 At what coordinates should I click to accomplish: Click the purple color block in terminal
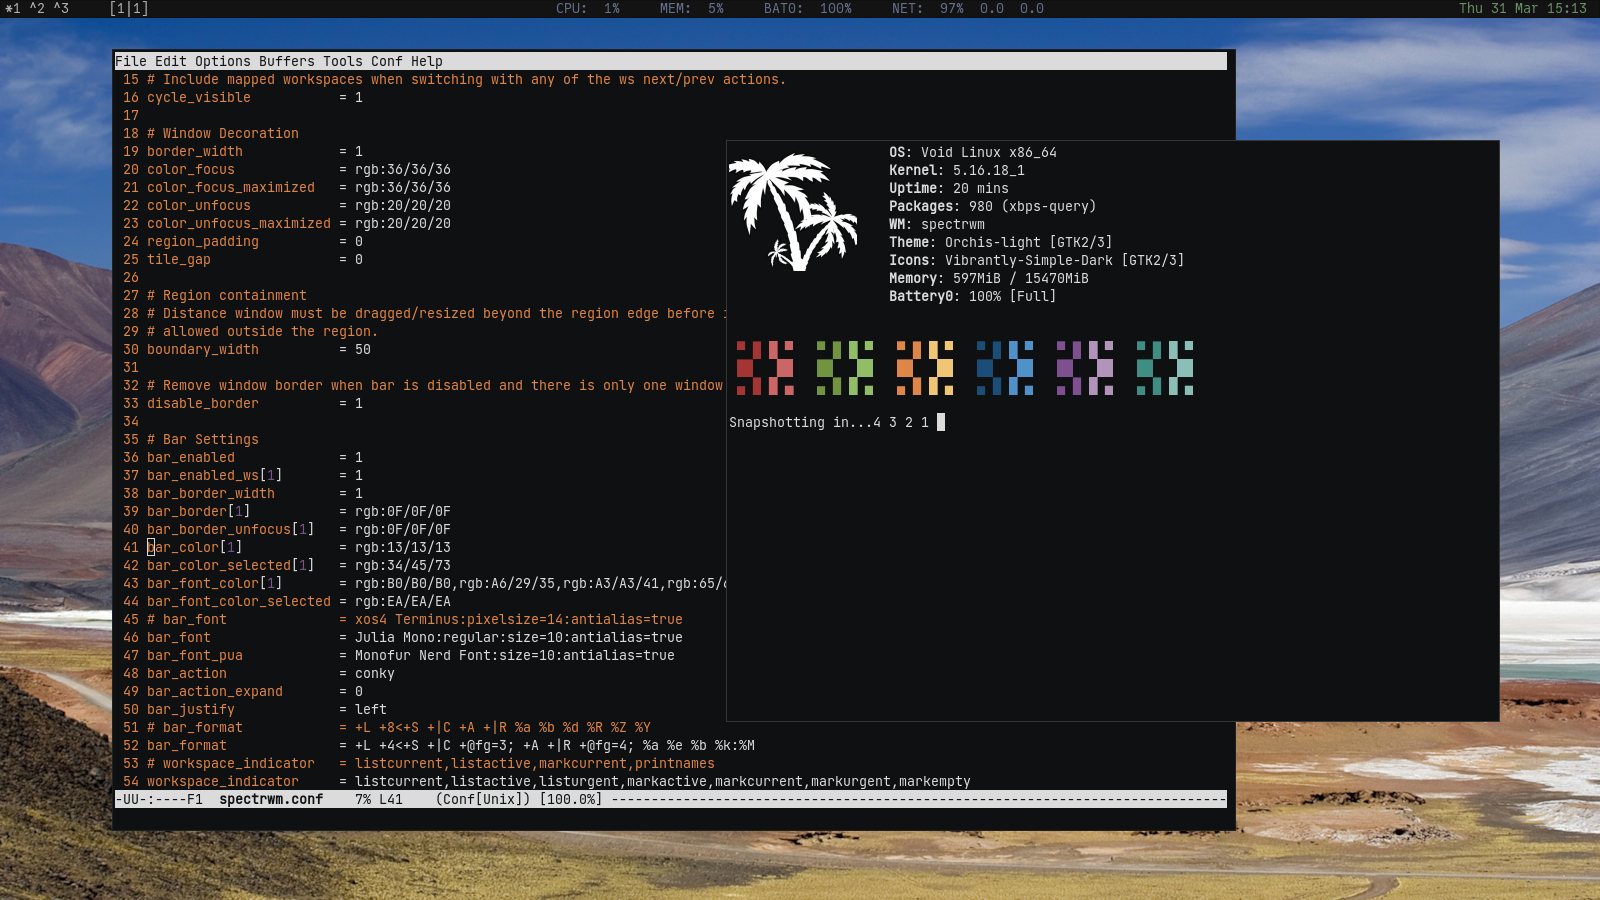tap(1085, 368)
